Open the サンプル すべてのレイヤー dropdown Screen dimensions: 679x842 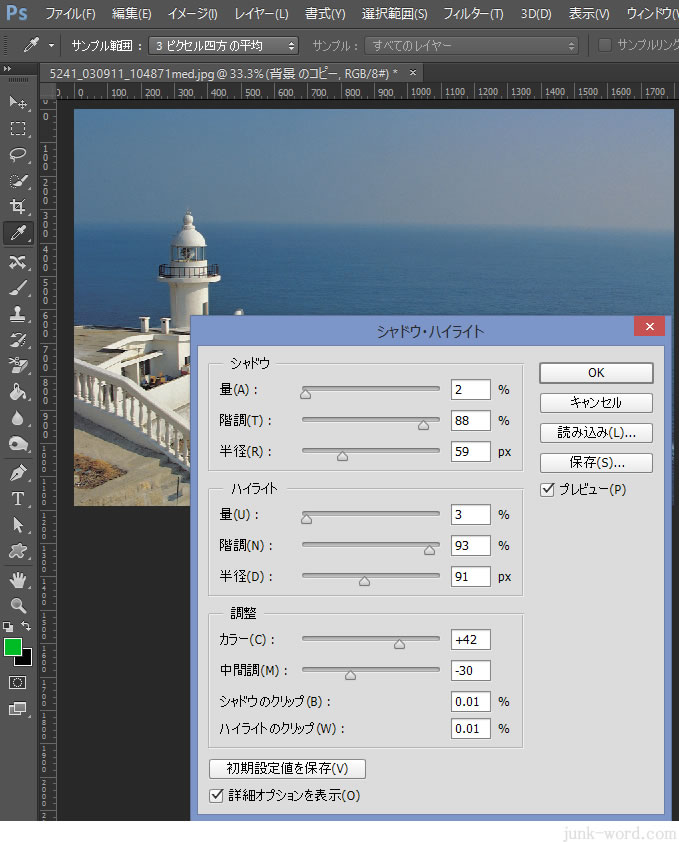[x=471, y=46]
